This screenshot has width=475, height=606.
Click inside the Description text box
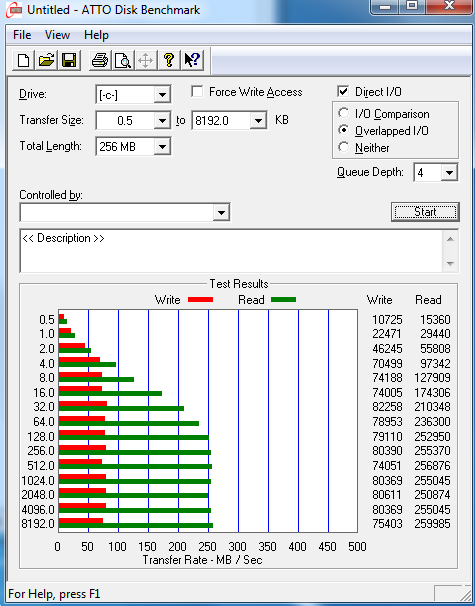click(x=231, y=251)
